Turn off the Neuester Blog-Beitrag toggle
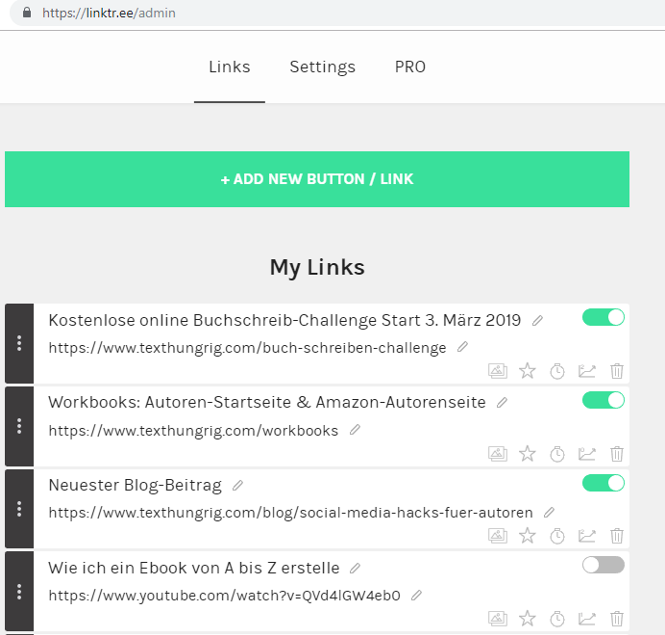 click(603, 483)
